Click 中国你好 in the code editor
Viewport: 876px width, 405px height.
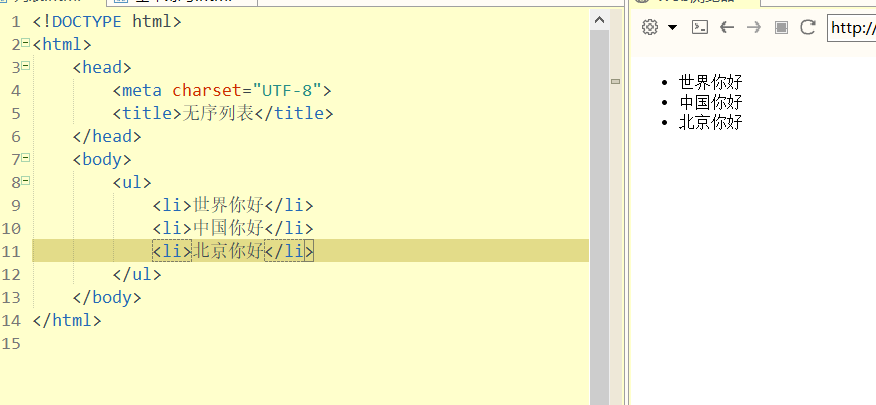228,228
